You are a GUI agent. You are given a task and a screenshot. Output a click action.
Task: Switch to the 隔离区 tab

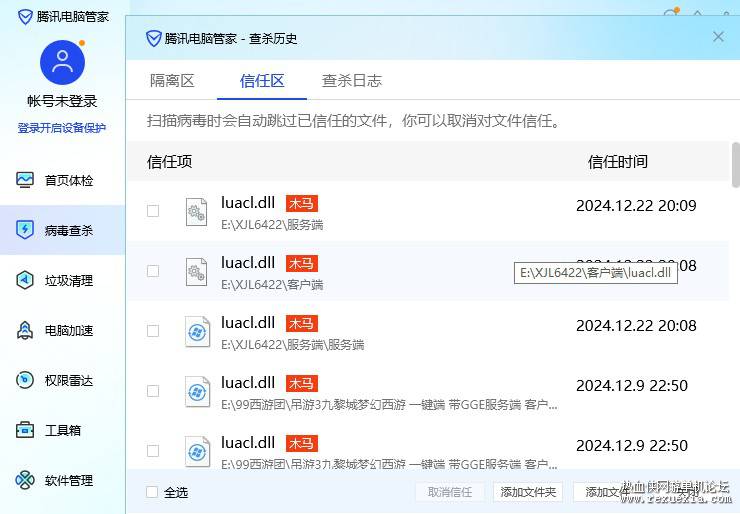click(x=172, y=81)
